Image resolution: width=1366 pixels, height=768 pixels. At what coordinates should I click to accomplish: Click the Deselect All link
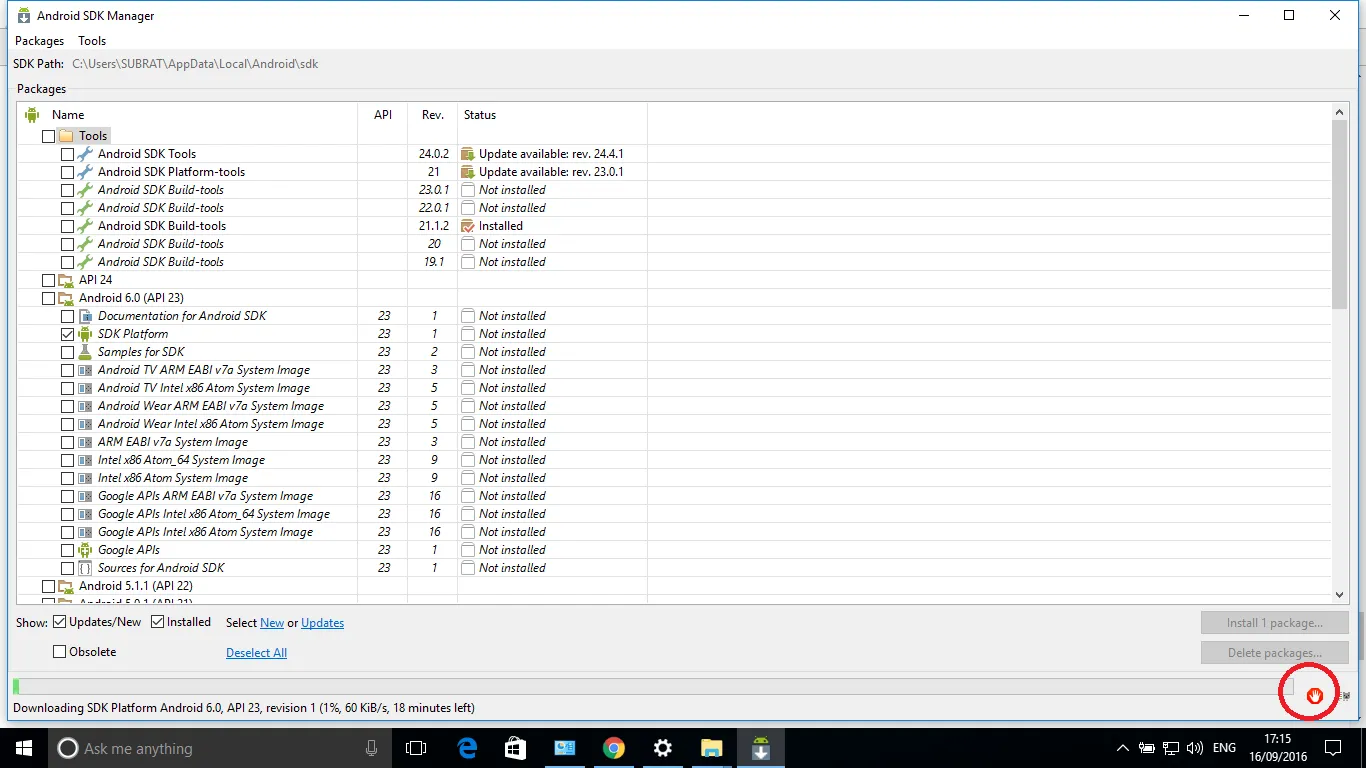(256, 653)
